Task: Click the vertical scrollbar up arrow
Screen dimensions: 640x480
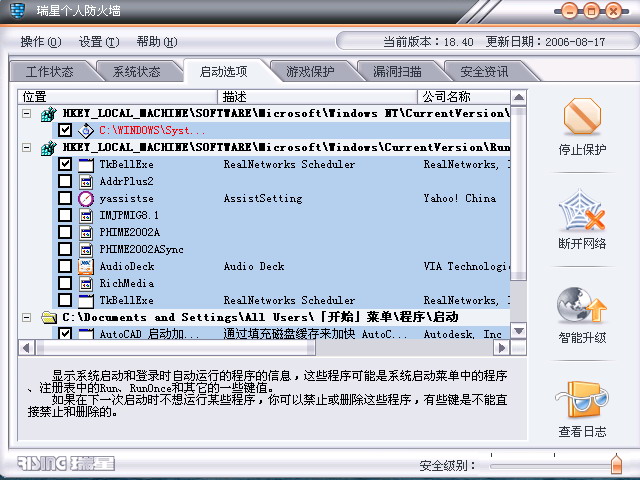Action: [519, 98]
